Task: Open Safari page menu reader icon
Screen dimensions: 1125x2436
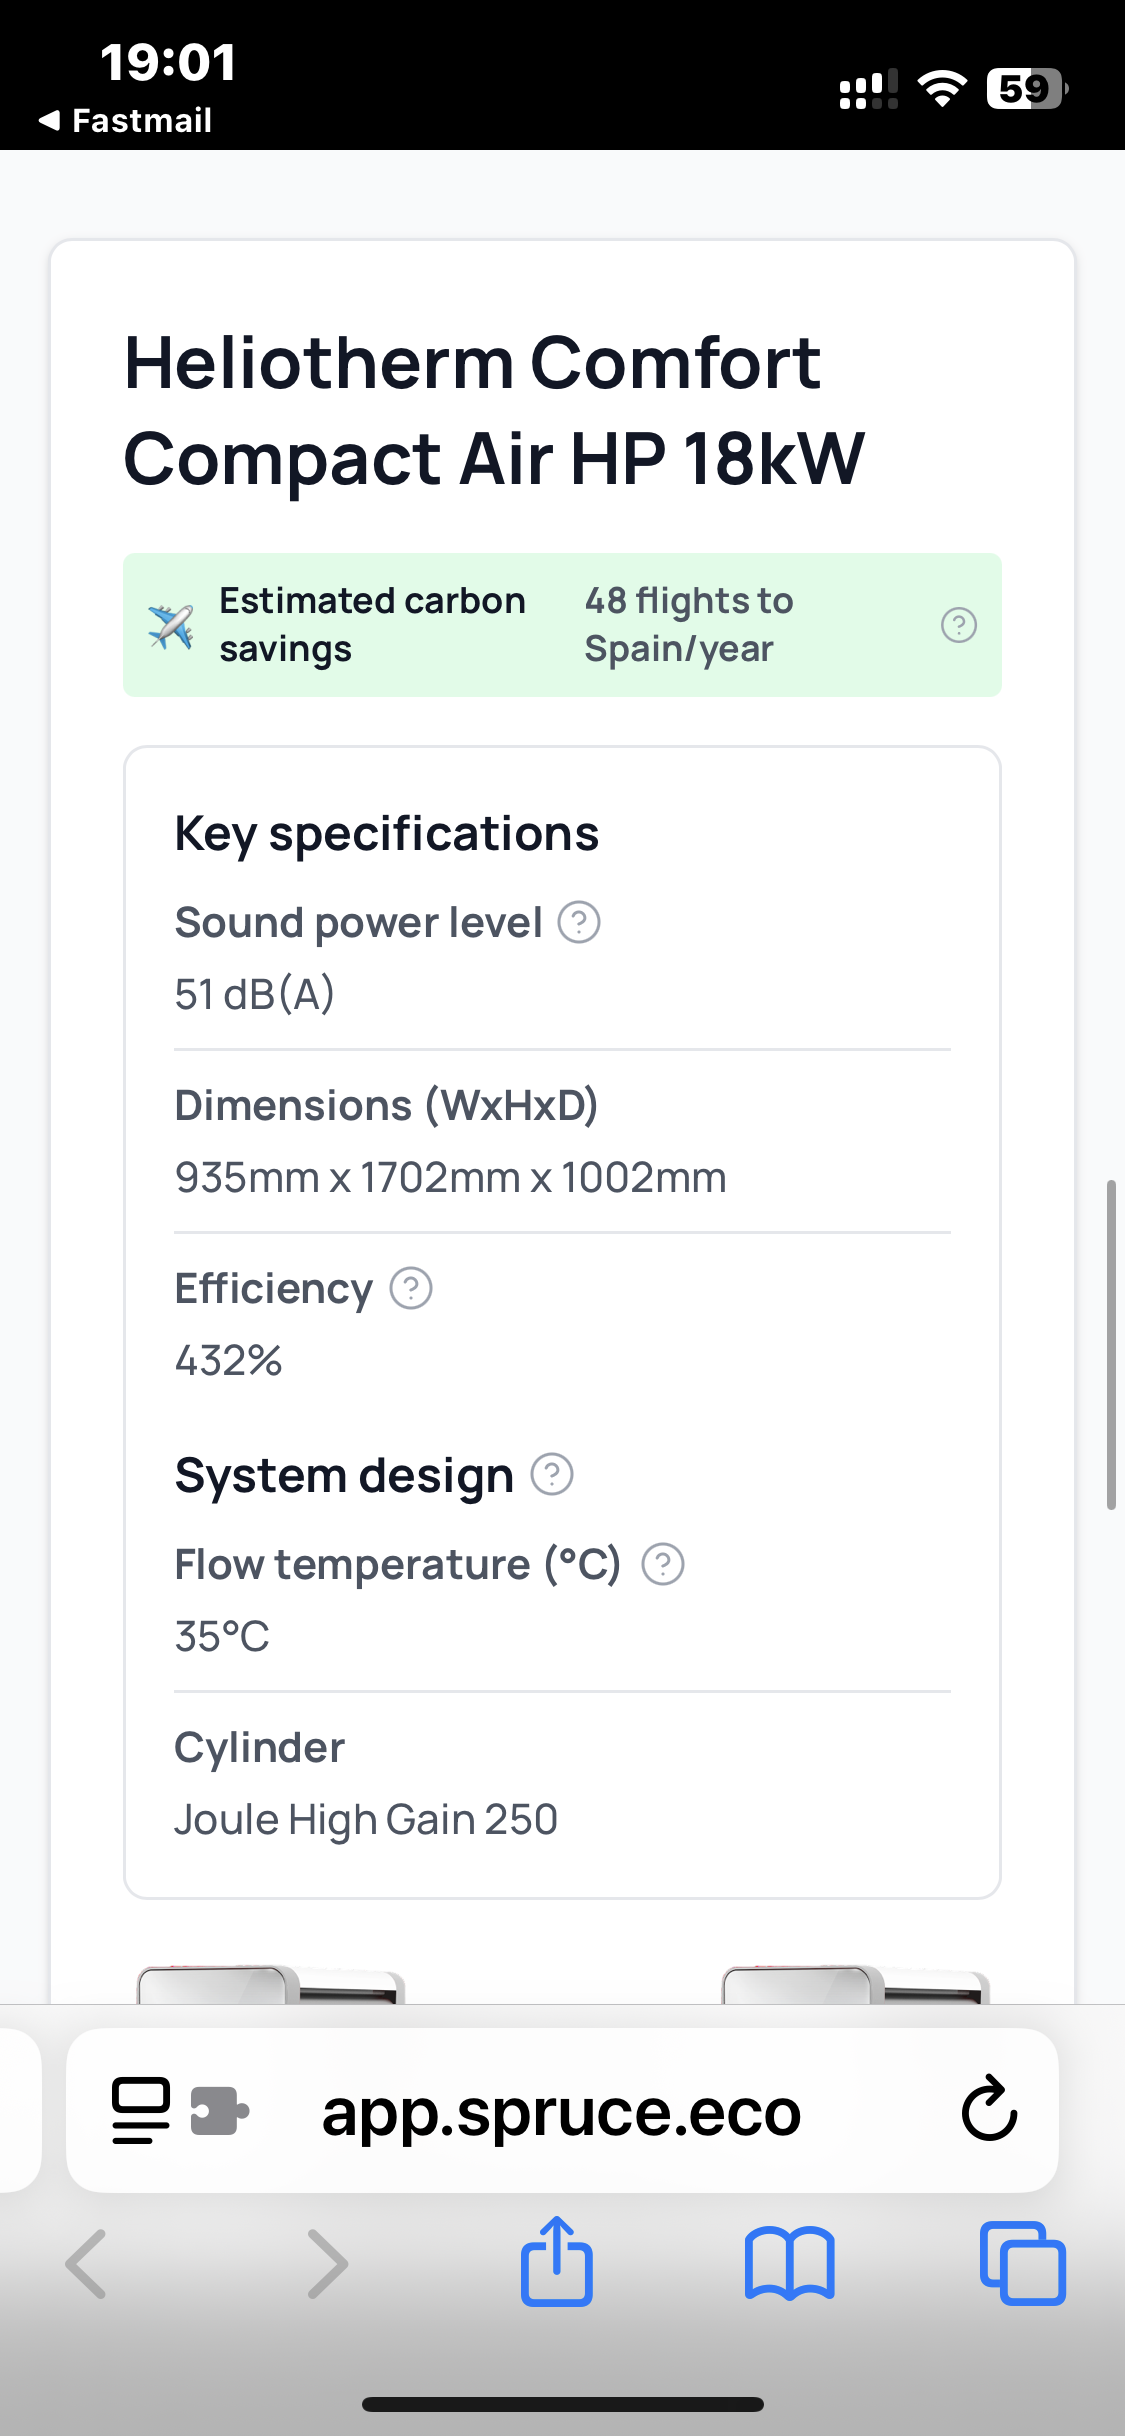Action: tap(141, 2110)
